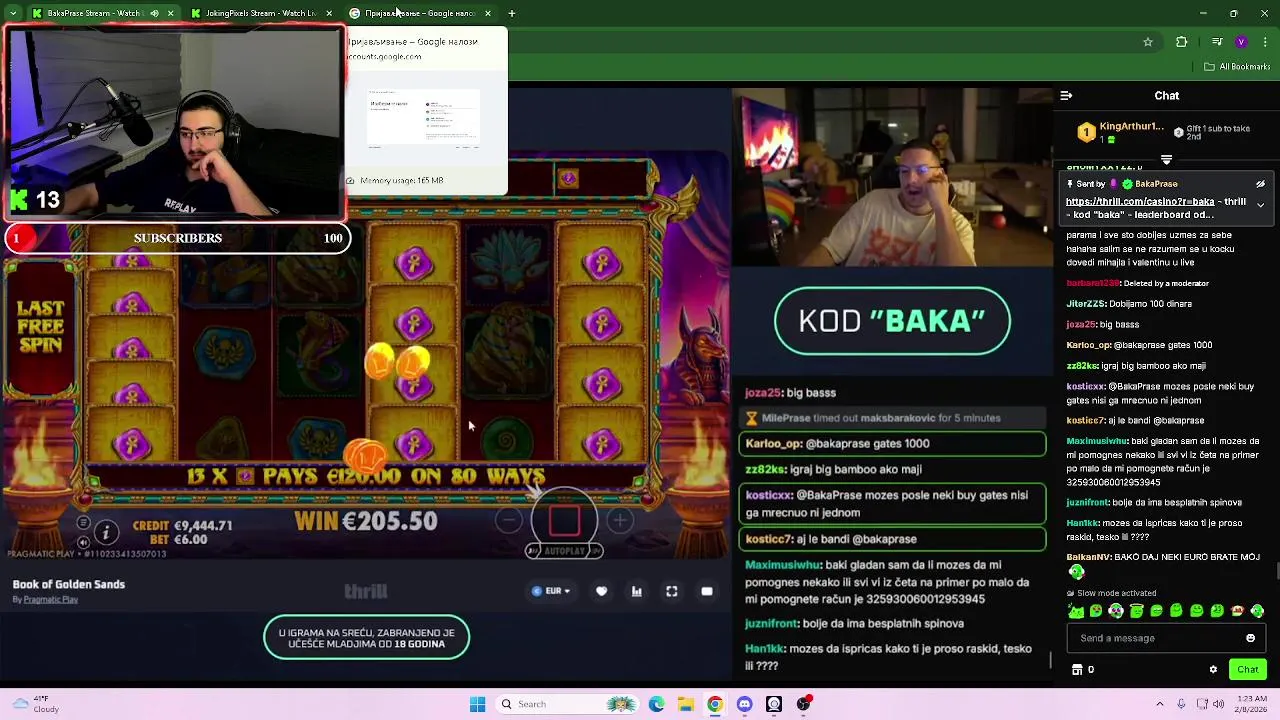The image size is (1280, 720).
Task: Close the Google accounts browser tab
Action: (x=487, y=13)
